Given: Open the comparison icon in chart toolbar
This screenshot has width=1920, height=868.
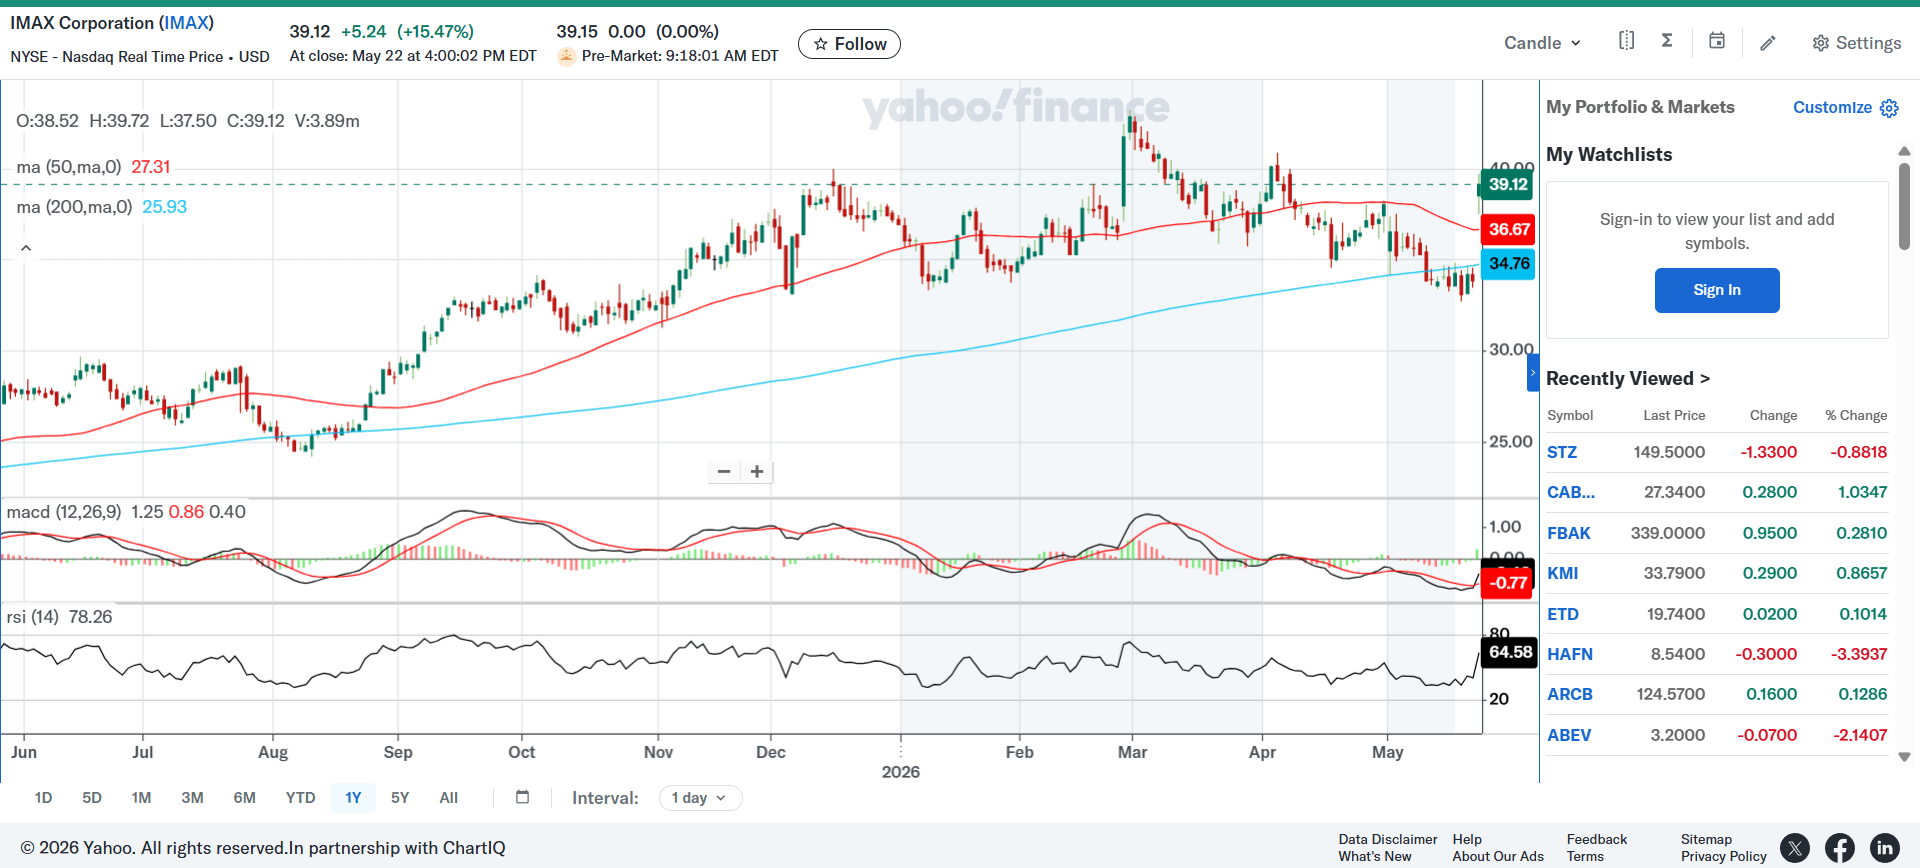Looking at the screenshot, I should click(x=1626, y=41).
